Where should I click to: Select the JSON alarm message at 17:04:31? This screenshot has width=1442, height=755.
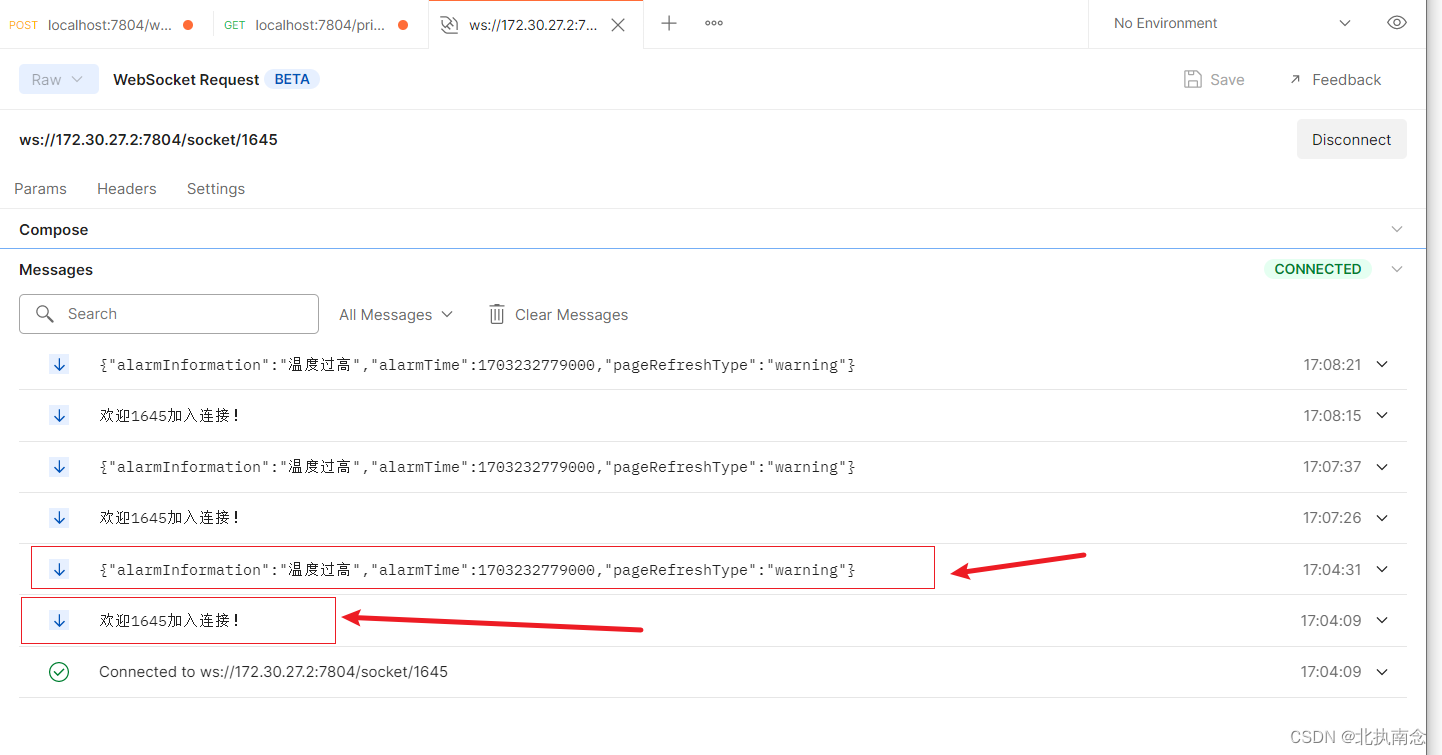click(477, 570)
